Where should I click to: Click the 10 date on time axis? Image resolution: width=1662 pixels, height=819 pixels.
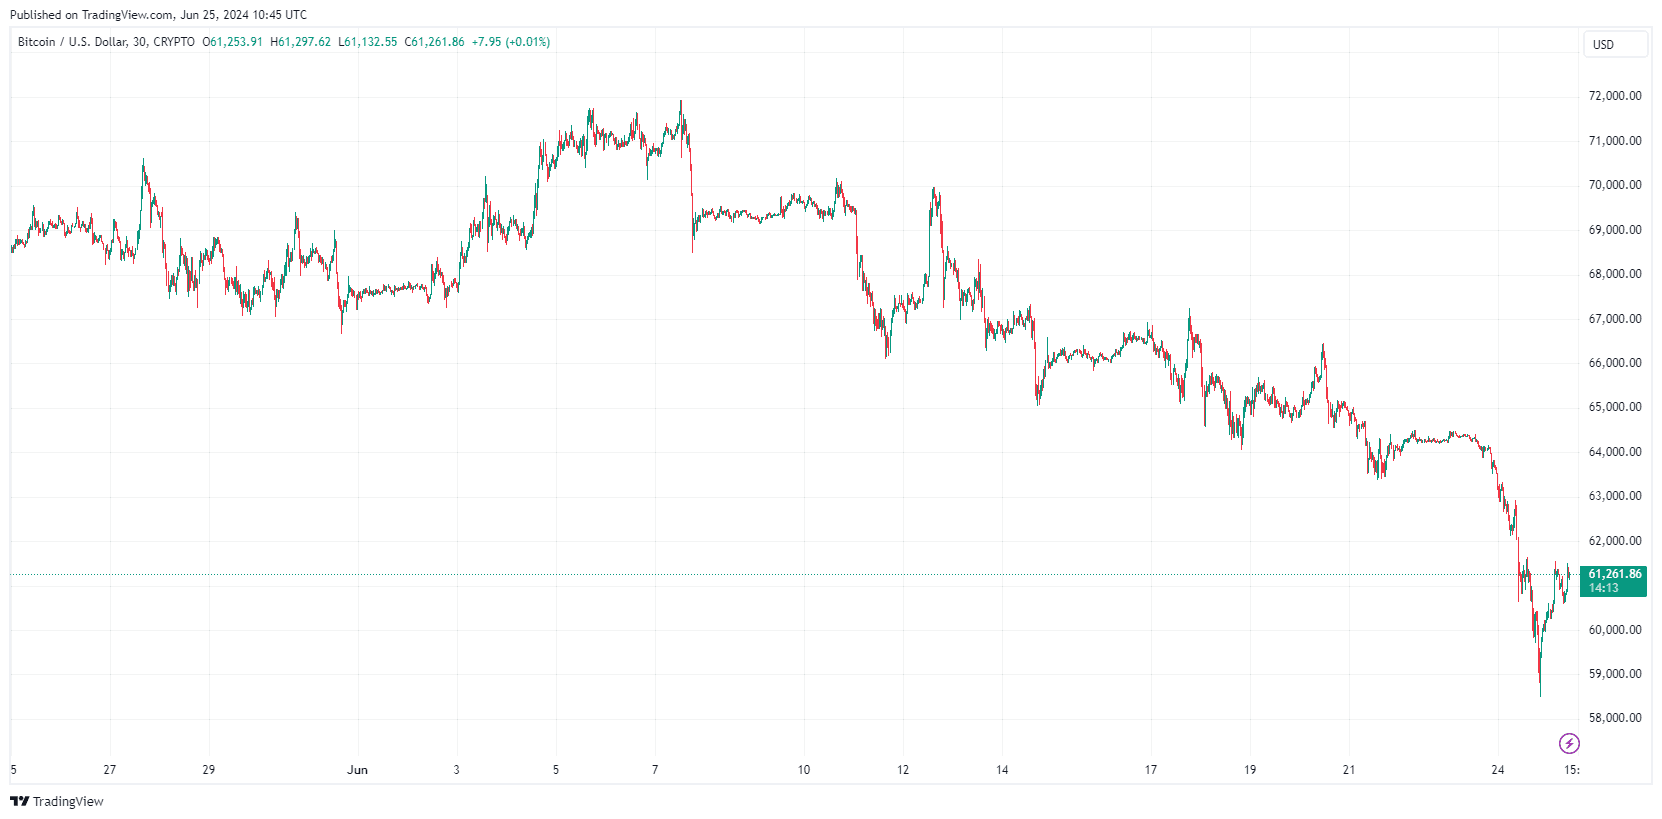point(804,770)
